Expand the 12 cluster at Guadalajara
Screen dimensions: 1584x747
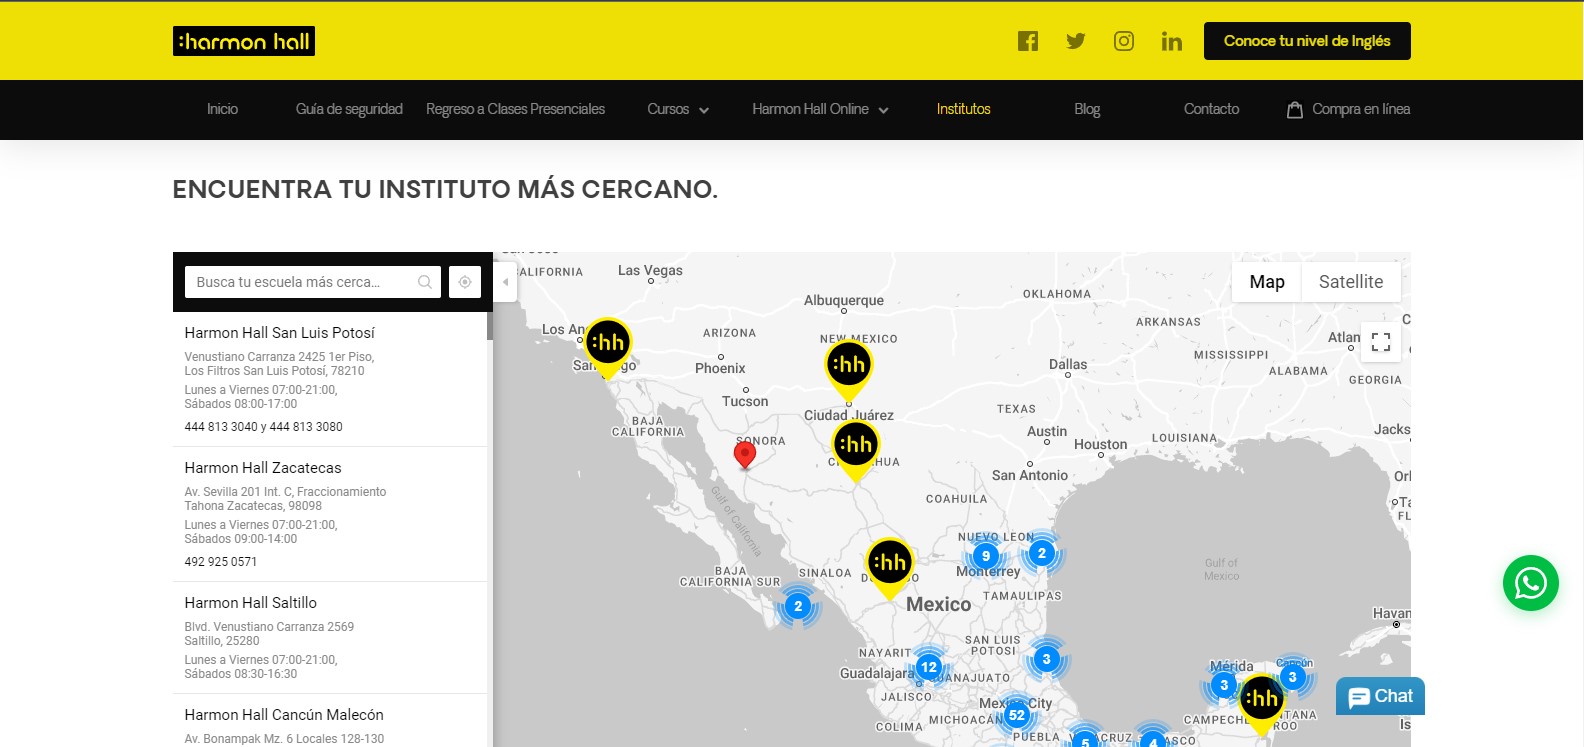929,667
